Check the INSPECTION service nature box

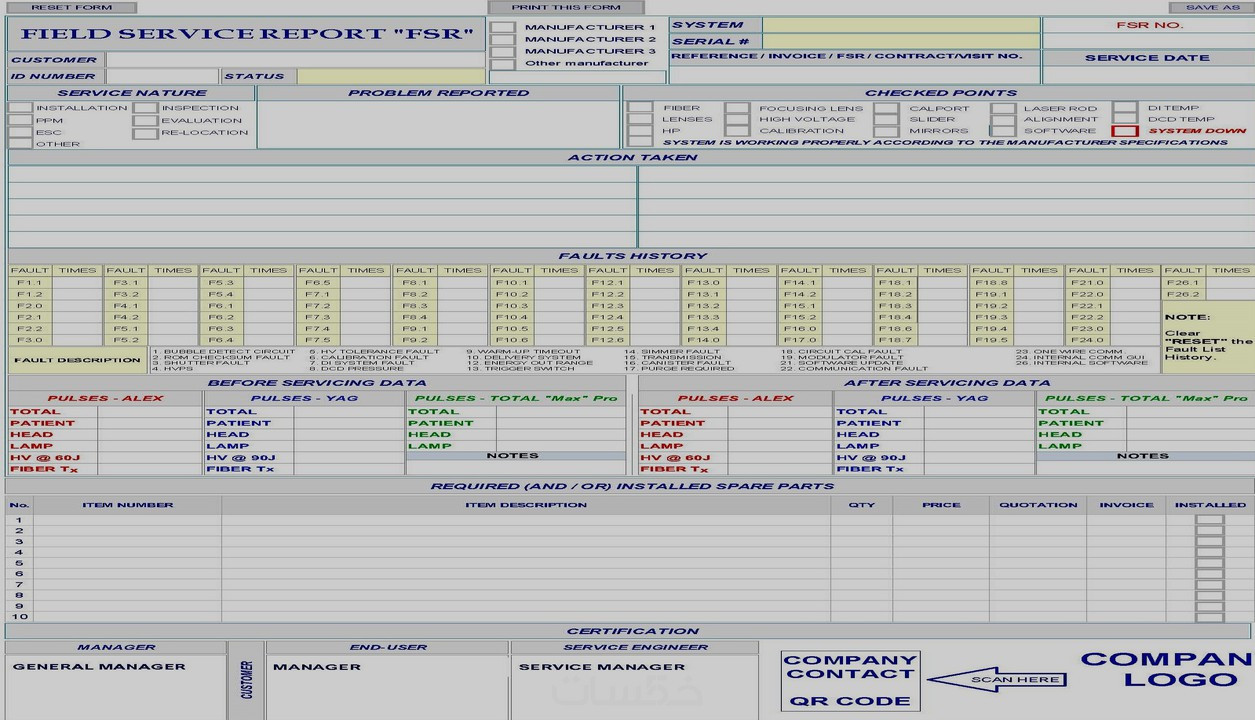point(146,108)
